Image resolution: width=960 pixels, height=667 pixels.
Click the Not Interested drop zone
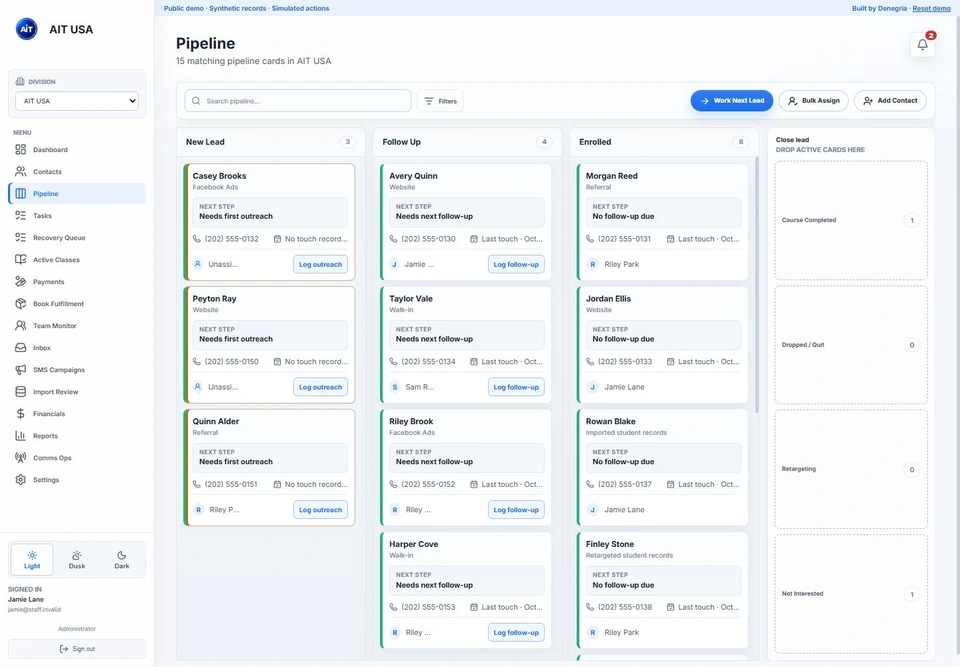tap(851, 594)
